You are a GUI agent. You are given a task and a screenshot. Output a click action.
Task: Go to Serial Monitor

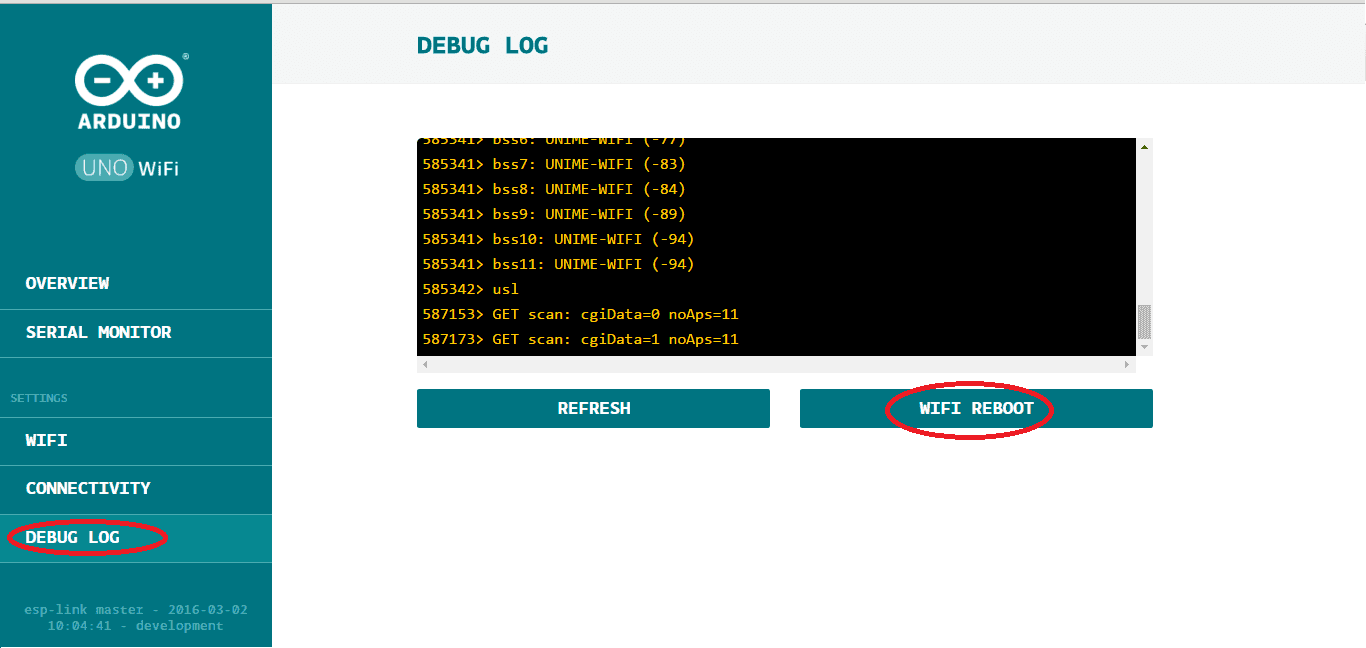click(98, 332)
